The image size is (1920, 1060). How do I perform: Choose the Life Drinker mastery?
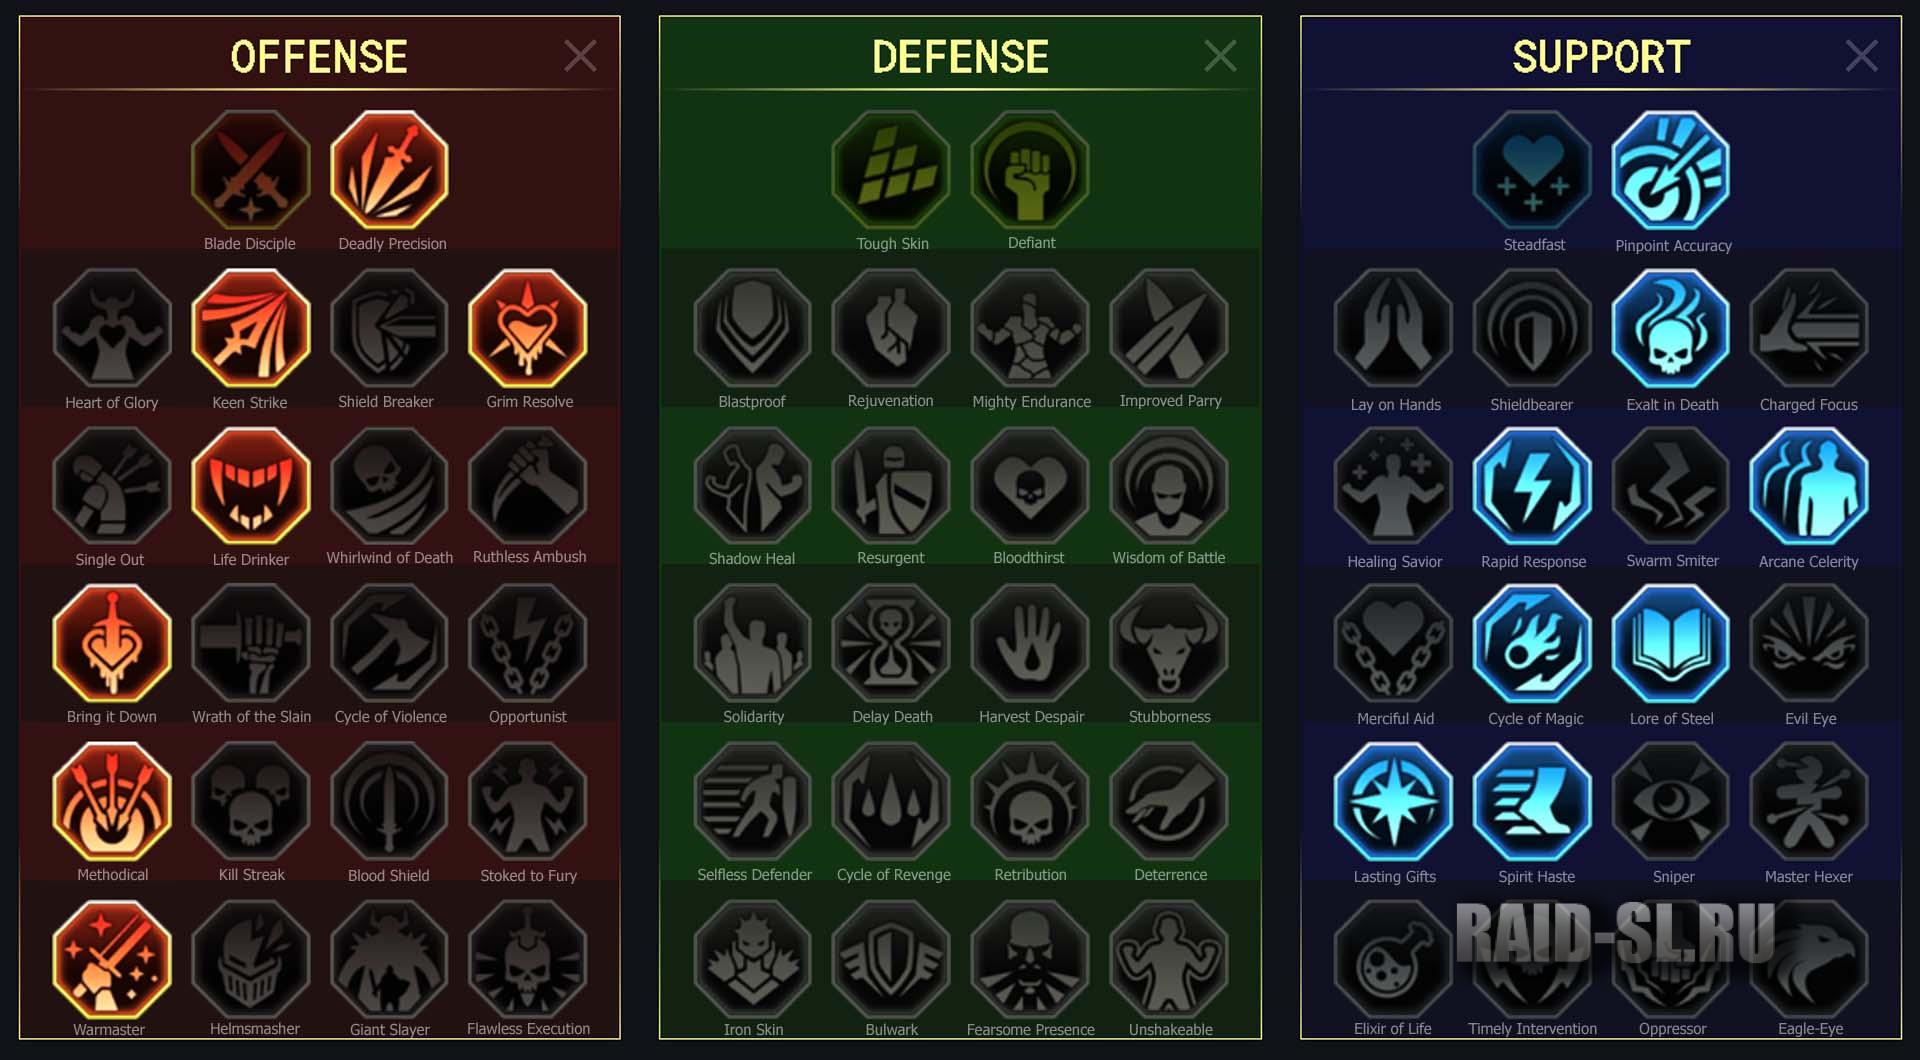[x=250, y=486]
